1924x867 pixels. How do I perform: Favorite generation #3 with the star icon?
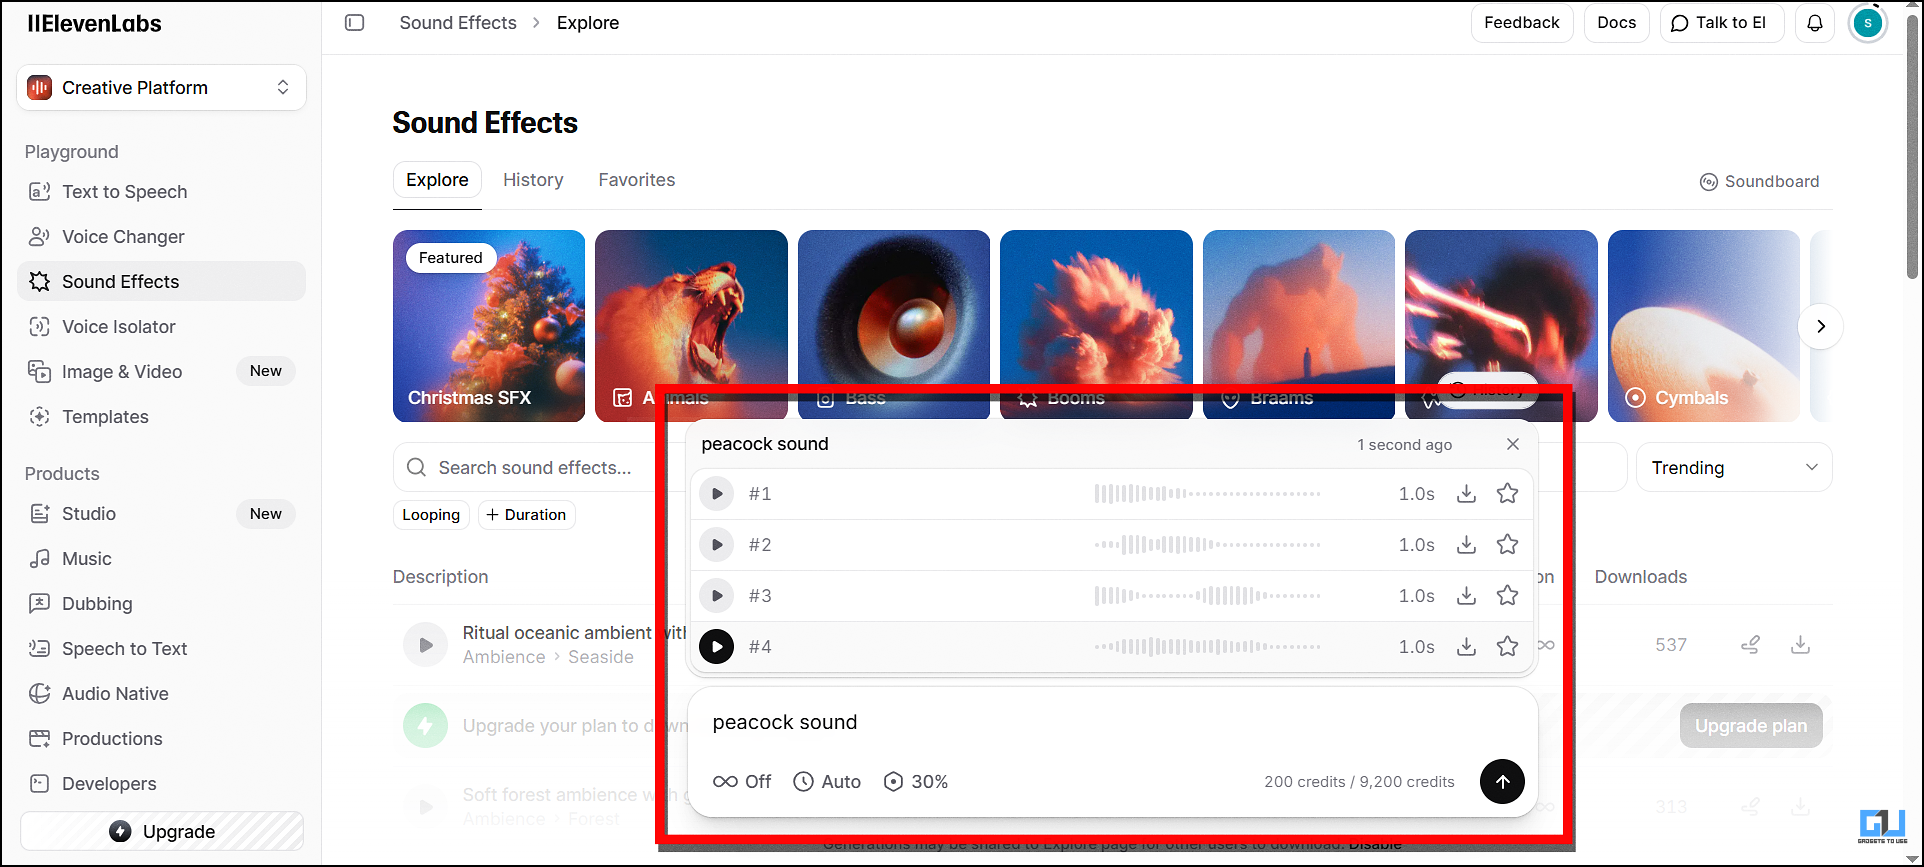point(1507,596)
